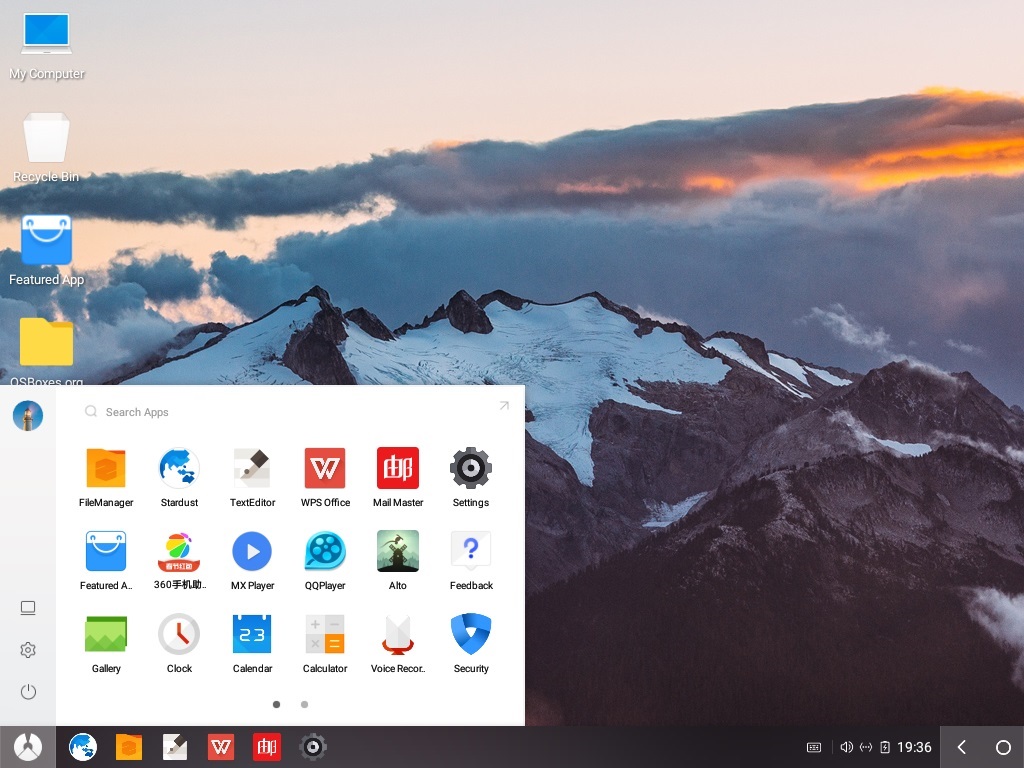1024x768 pixels.
Task: Open TextEditor
Action: click(252, 467)
